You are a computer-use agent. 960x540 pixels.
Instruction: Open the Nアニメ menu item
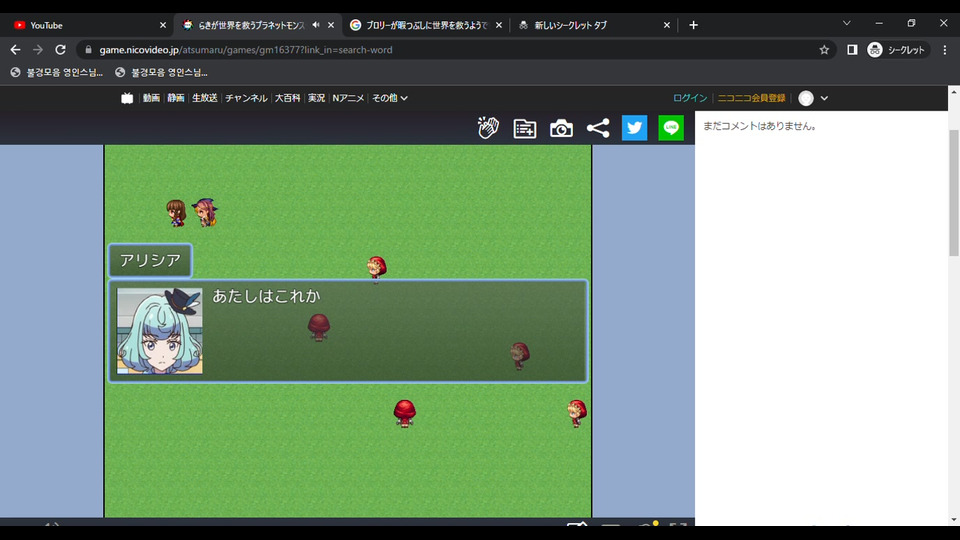point(348,98)
